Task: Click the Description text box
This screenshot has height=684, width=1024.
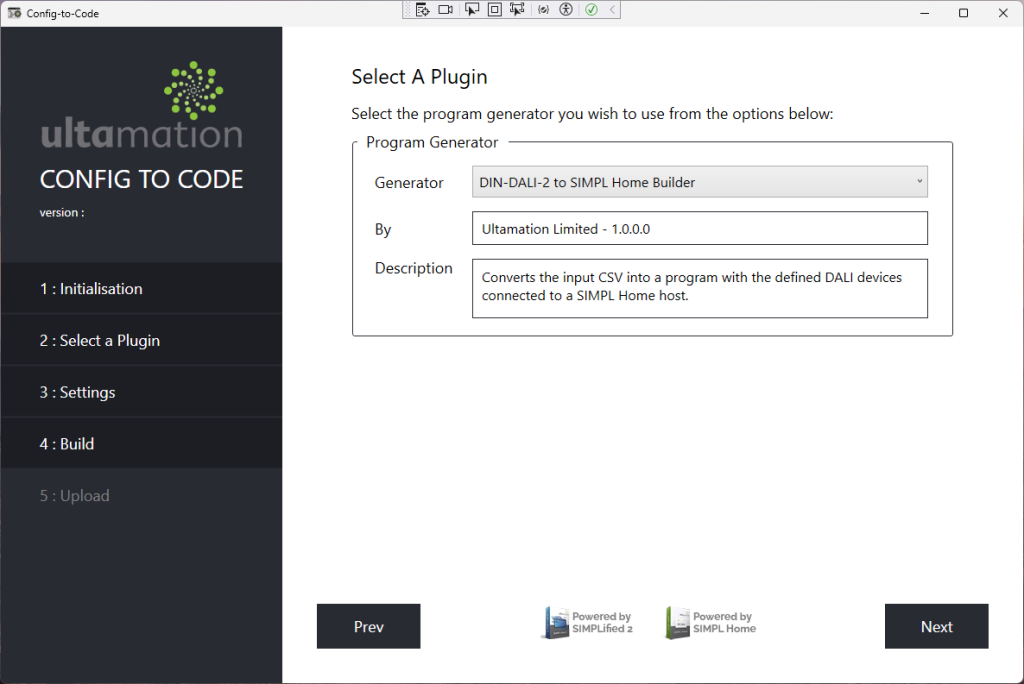Action: coord(699,288)
